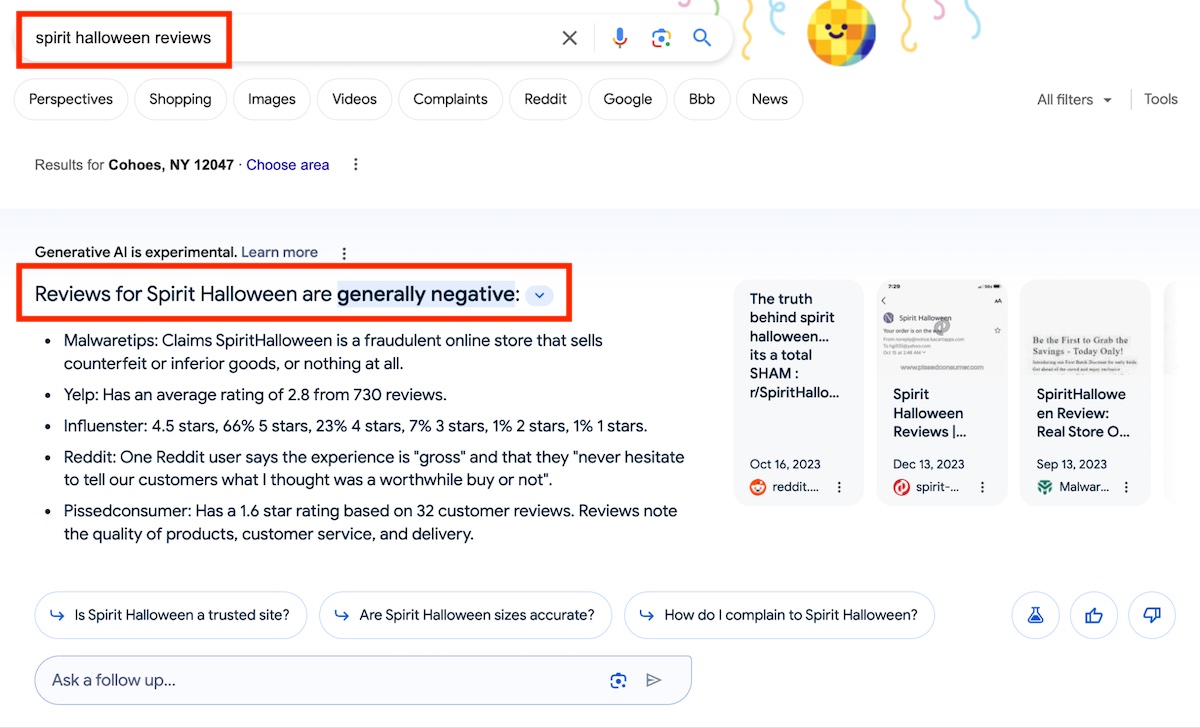Open the Search Labs flask icon
This screenshot has height=728, width=1200.
point(1035,615)
